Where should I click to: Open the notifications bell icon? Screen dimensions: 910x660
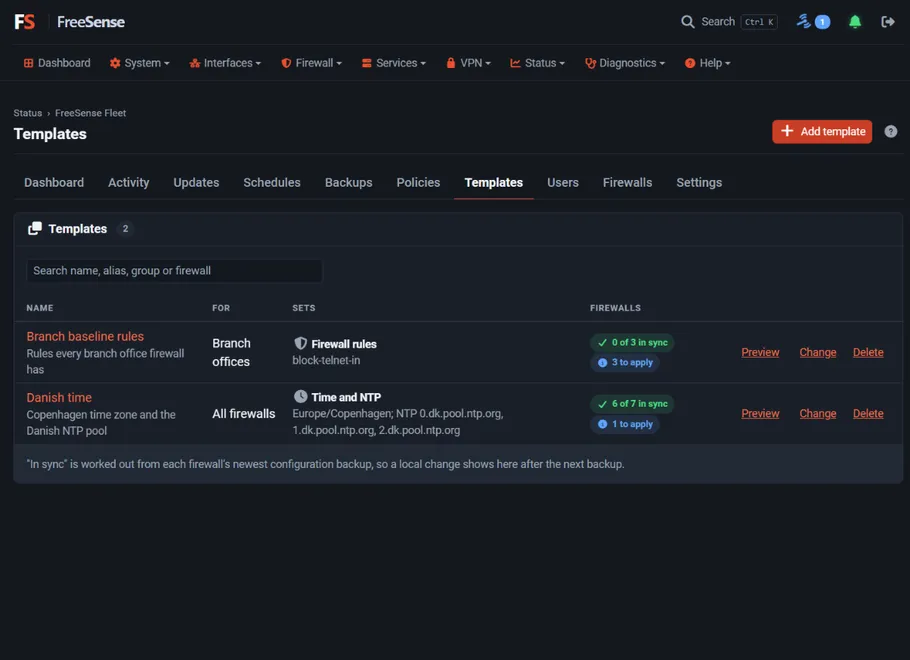tap(854, 22)
